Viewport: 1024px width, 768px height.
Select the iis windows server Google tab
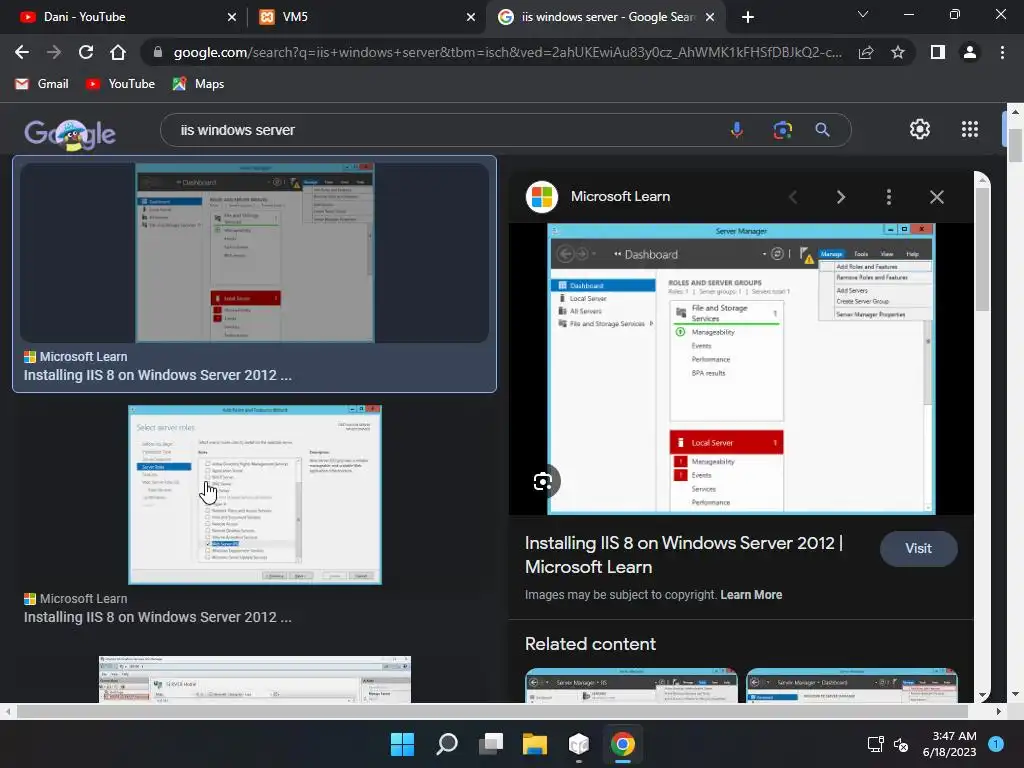(604, 17)
